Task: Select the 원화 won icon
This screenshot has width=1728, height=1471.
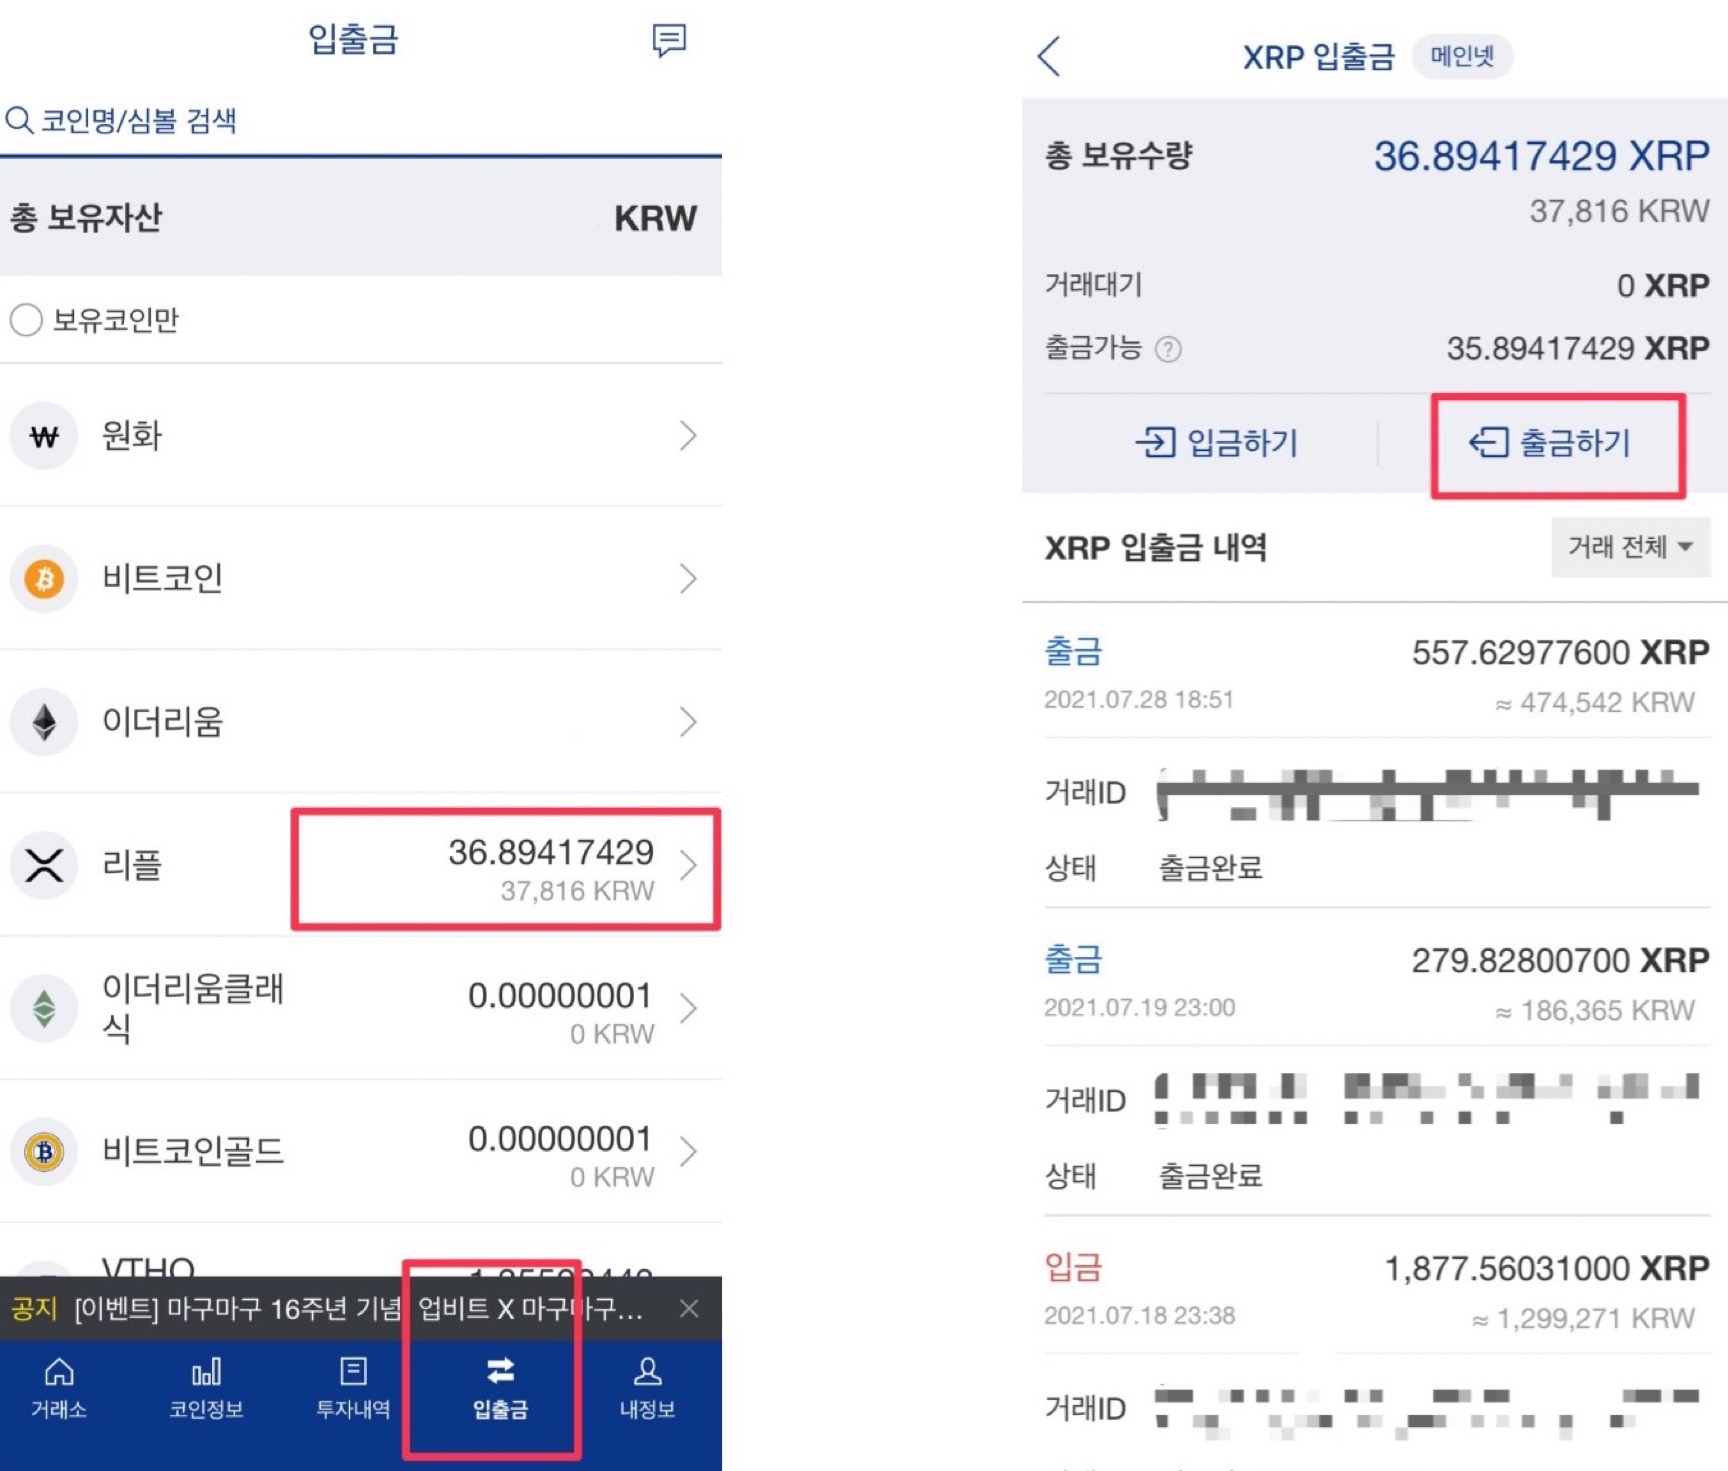Action: coord(44,436)
